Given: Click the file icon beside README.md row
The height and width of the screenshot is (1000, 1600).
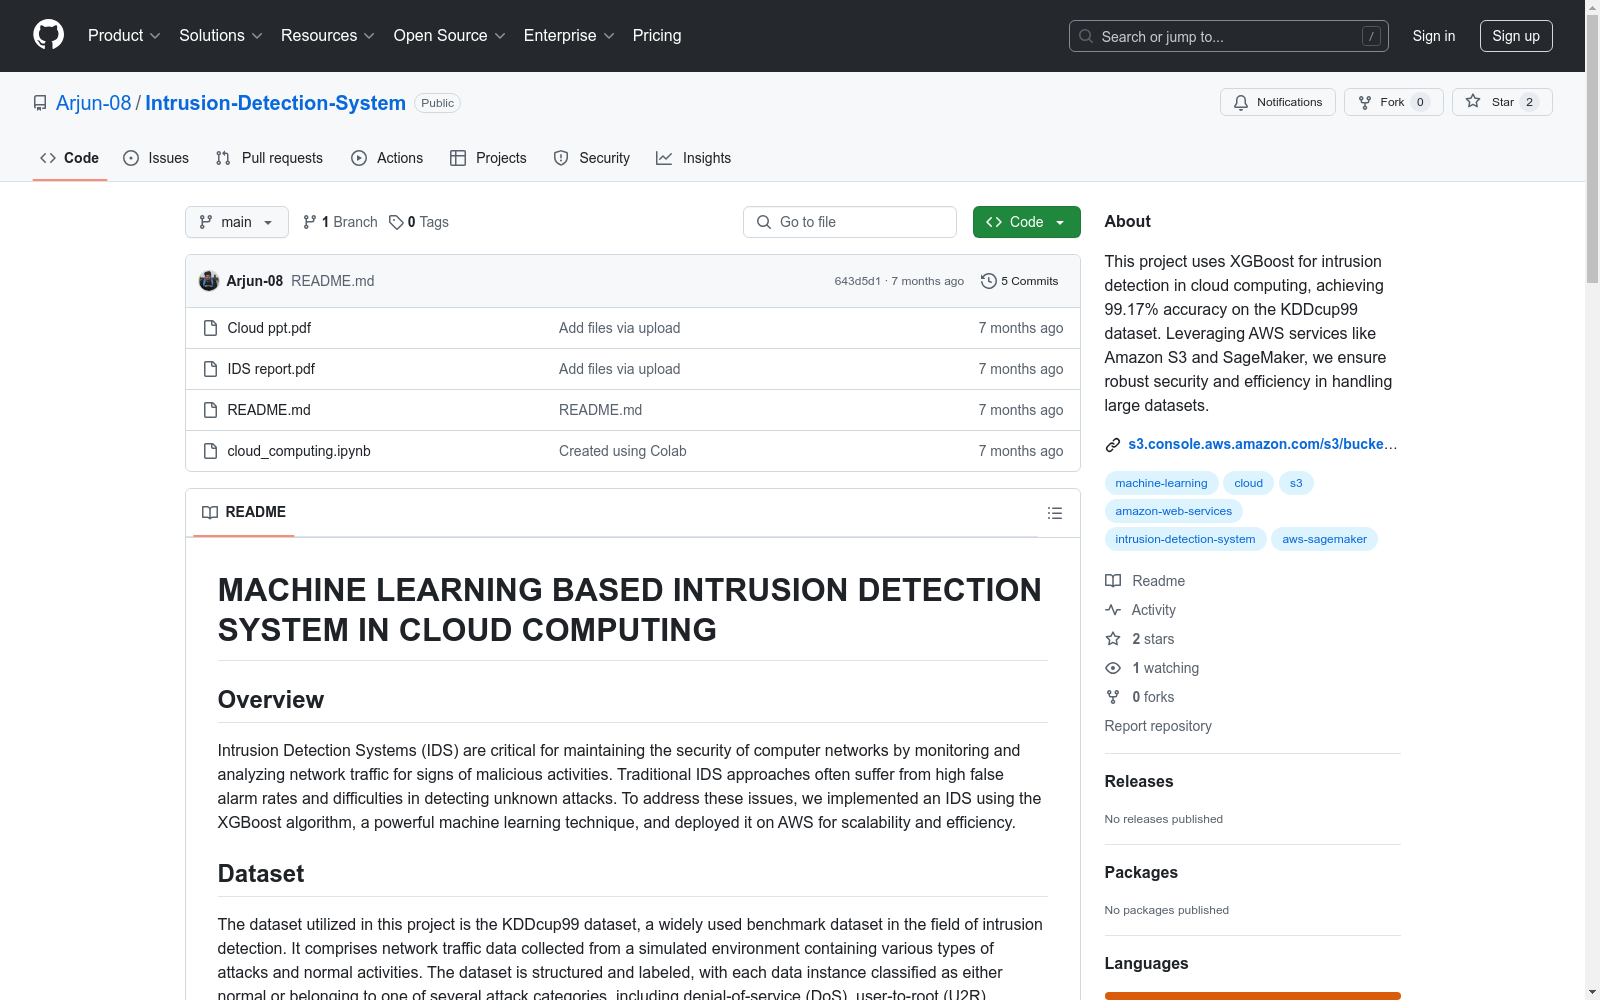Looking at the screenshot, I should click(x=210, y=410).
